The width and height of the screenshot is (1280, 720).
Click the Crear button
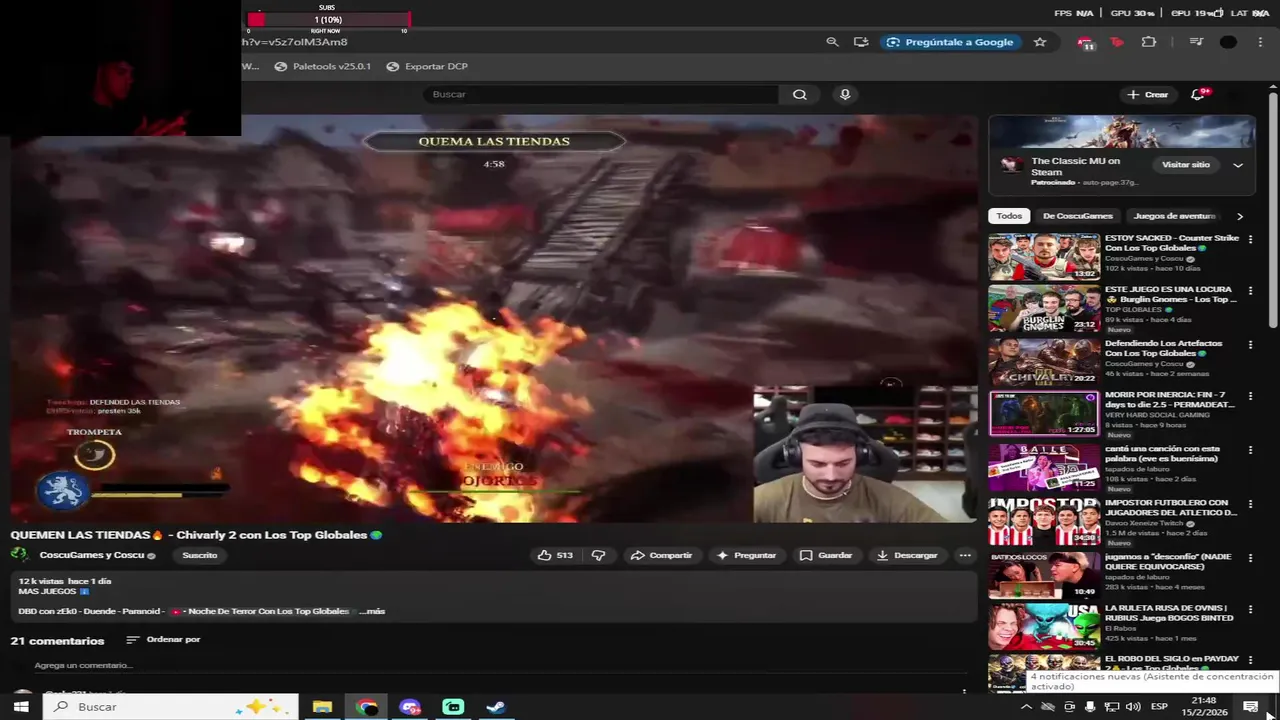[x=1147, y=94]
